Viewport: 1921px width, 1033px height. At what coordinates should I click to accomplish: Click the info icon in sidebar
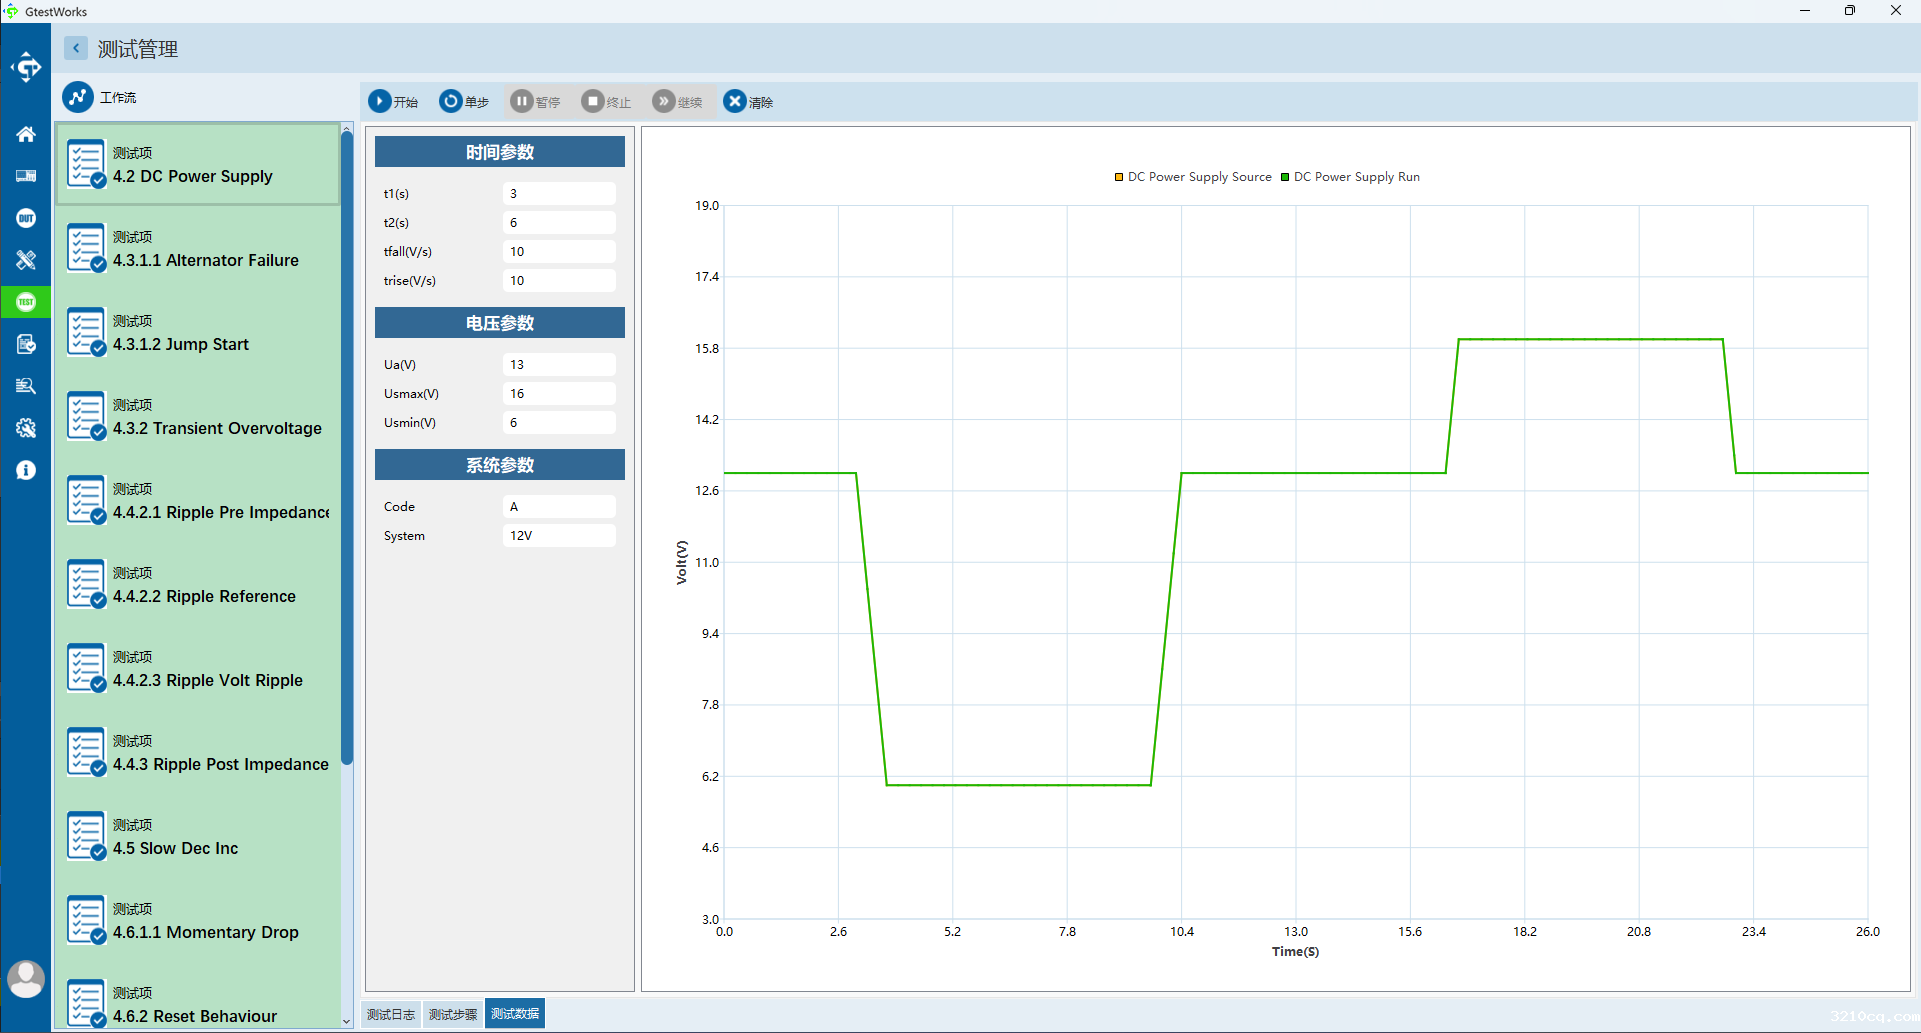[26, 470]
